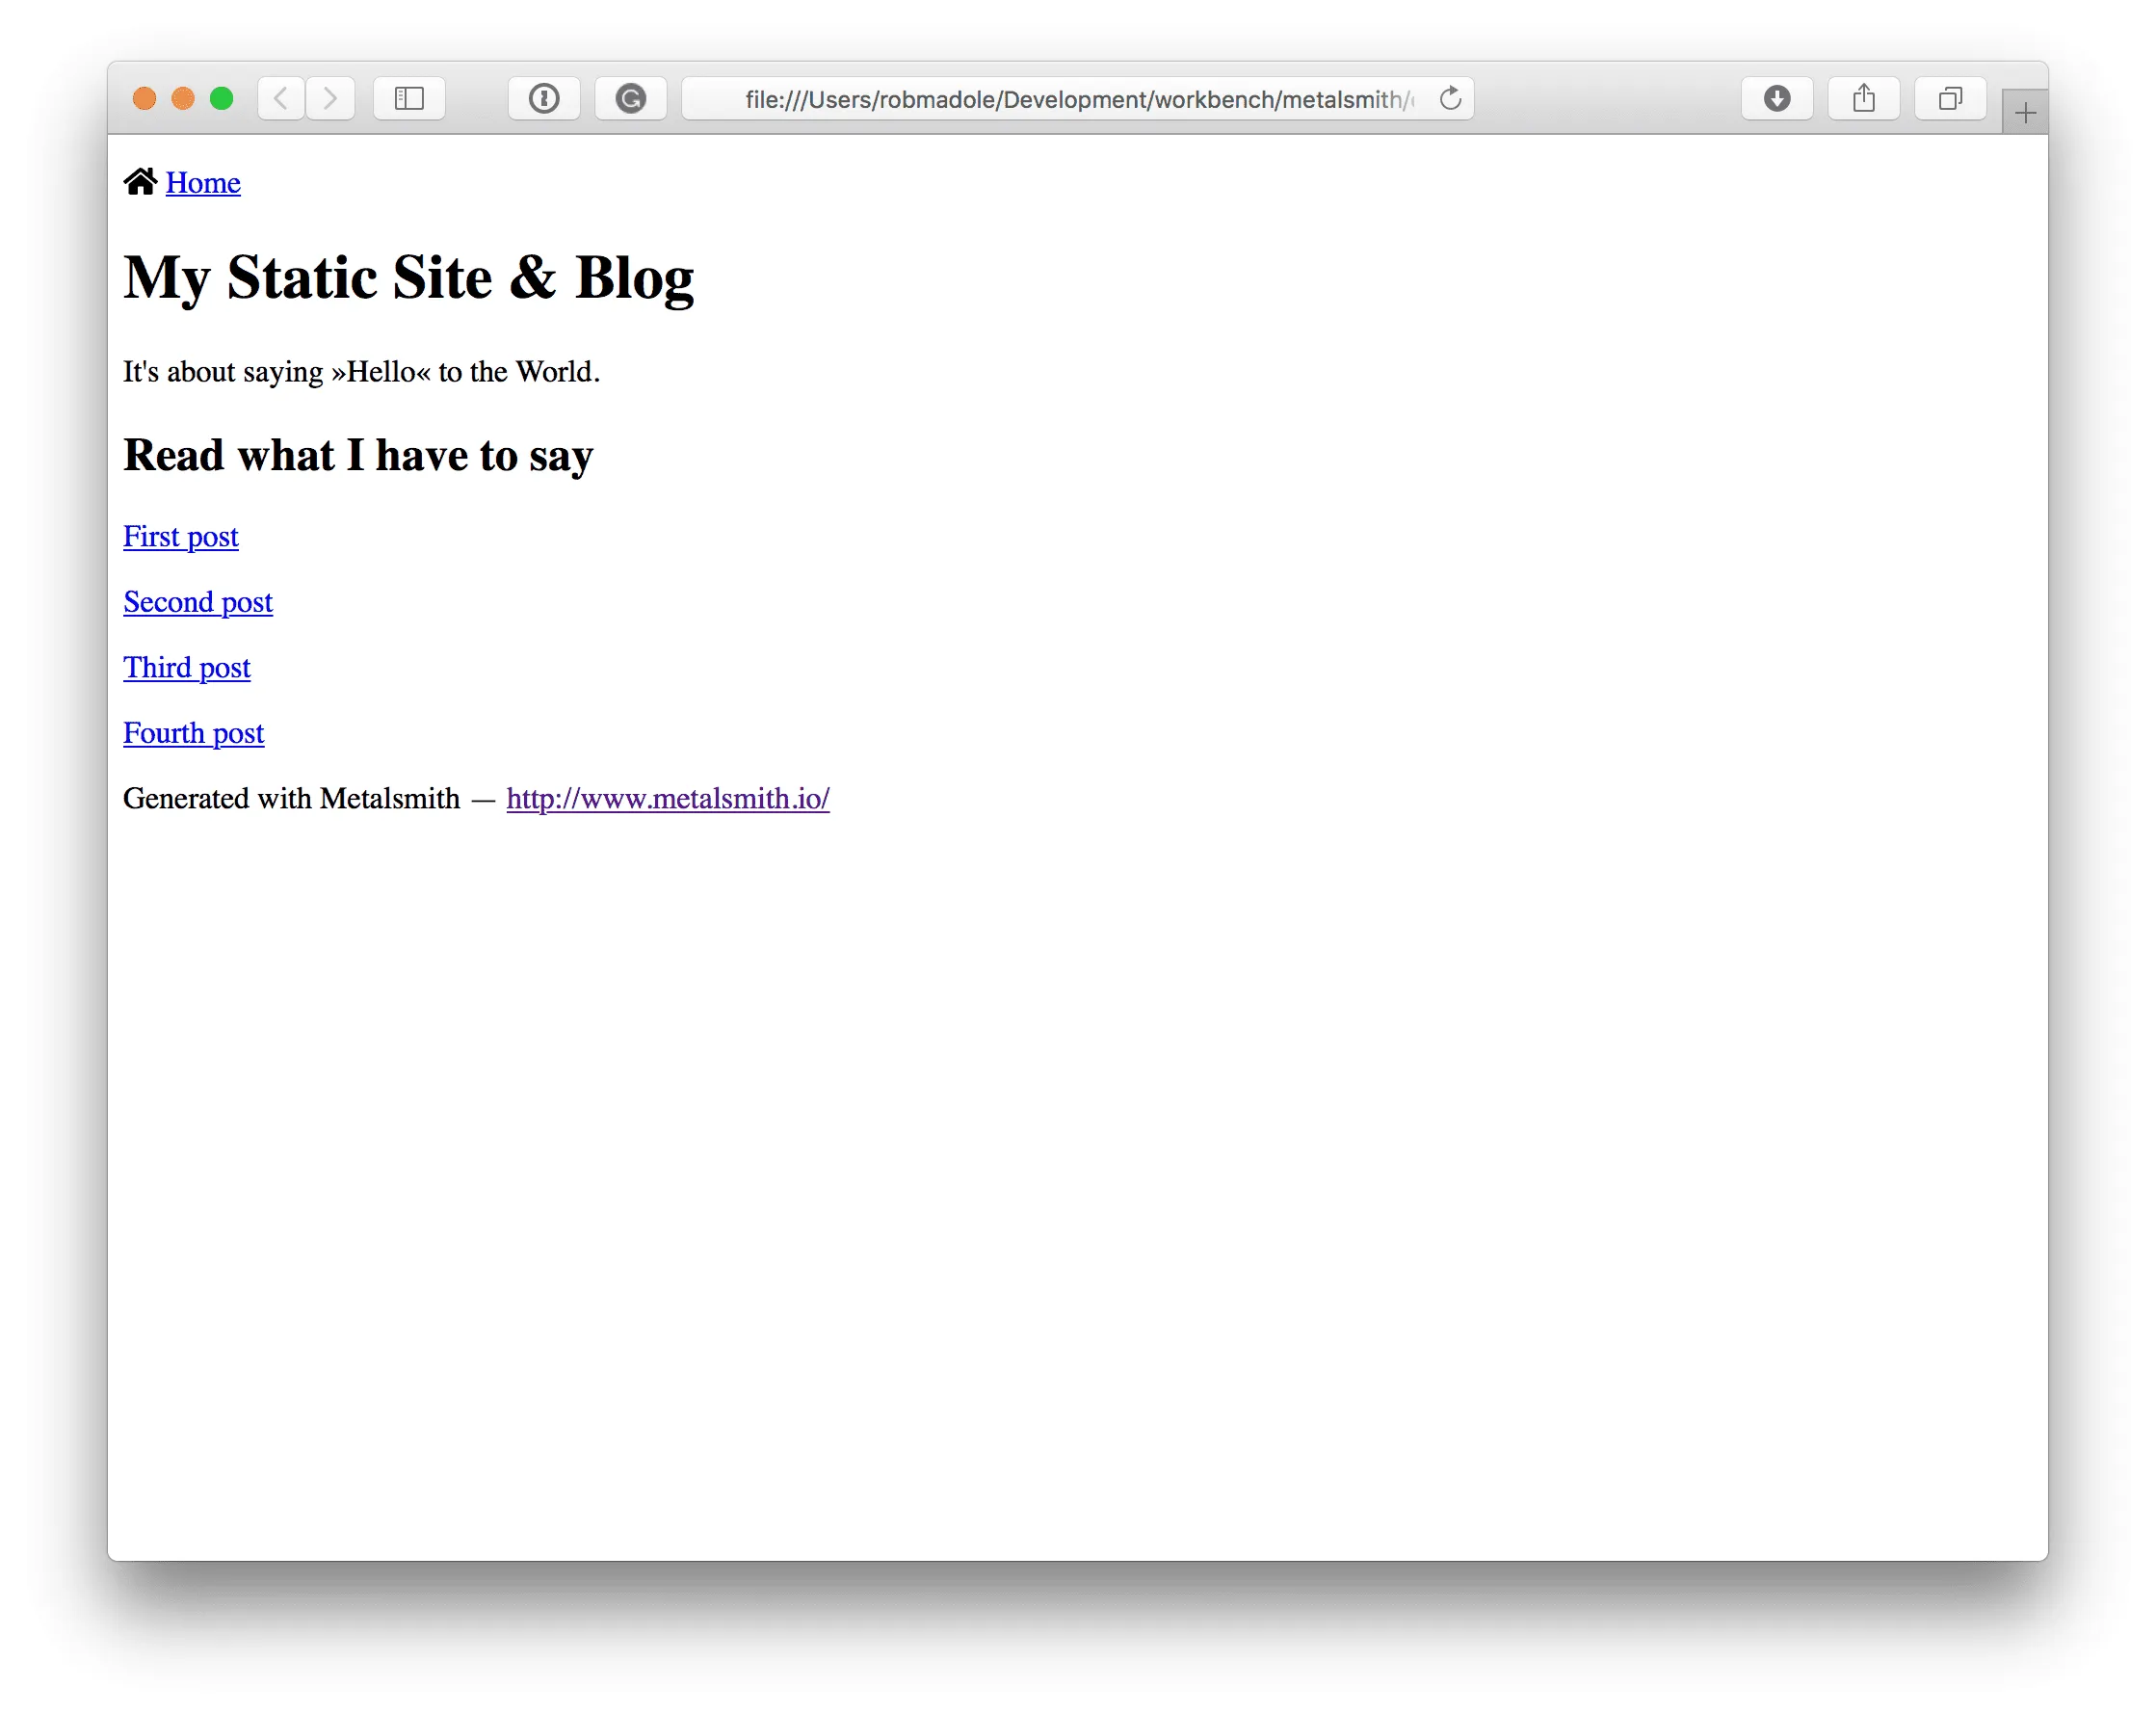Click the green fullscreen window button
The height and width of the screenshot is (1715, 2156).
tap(222, 98)
